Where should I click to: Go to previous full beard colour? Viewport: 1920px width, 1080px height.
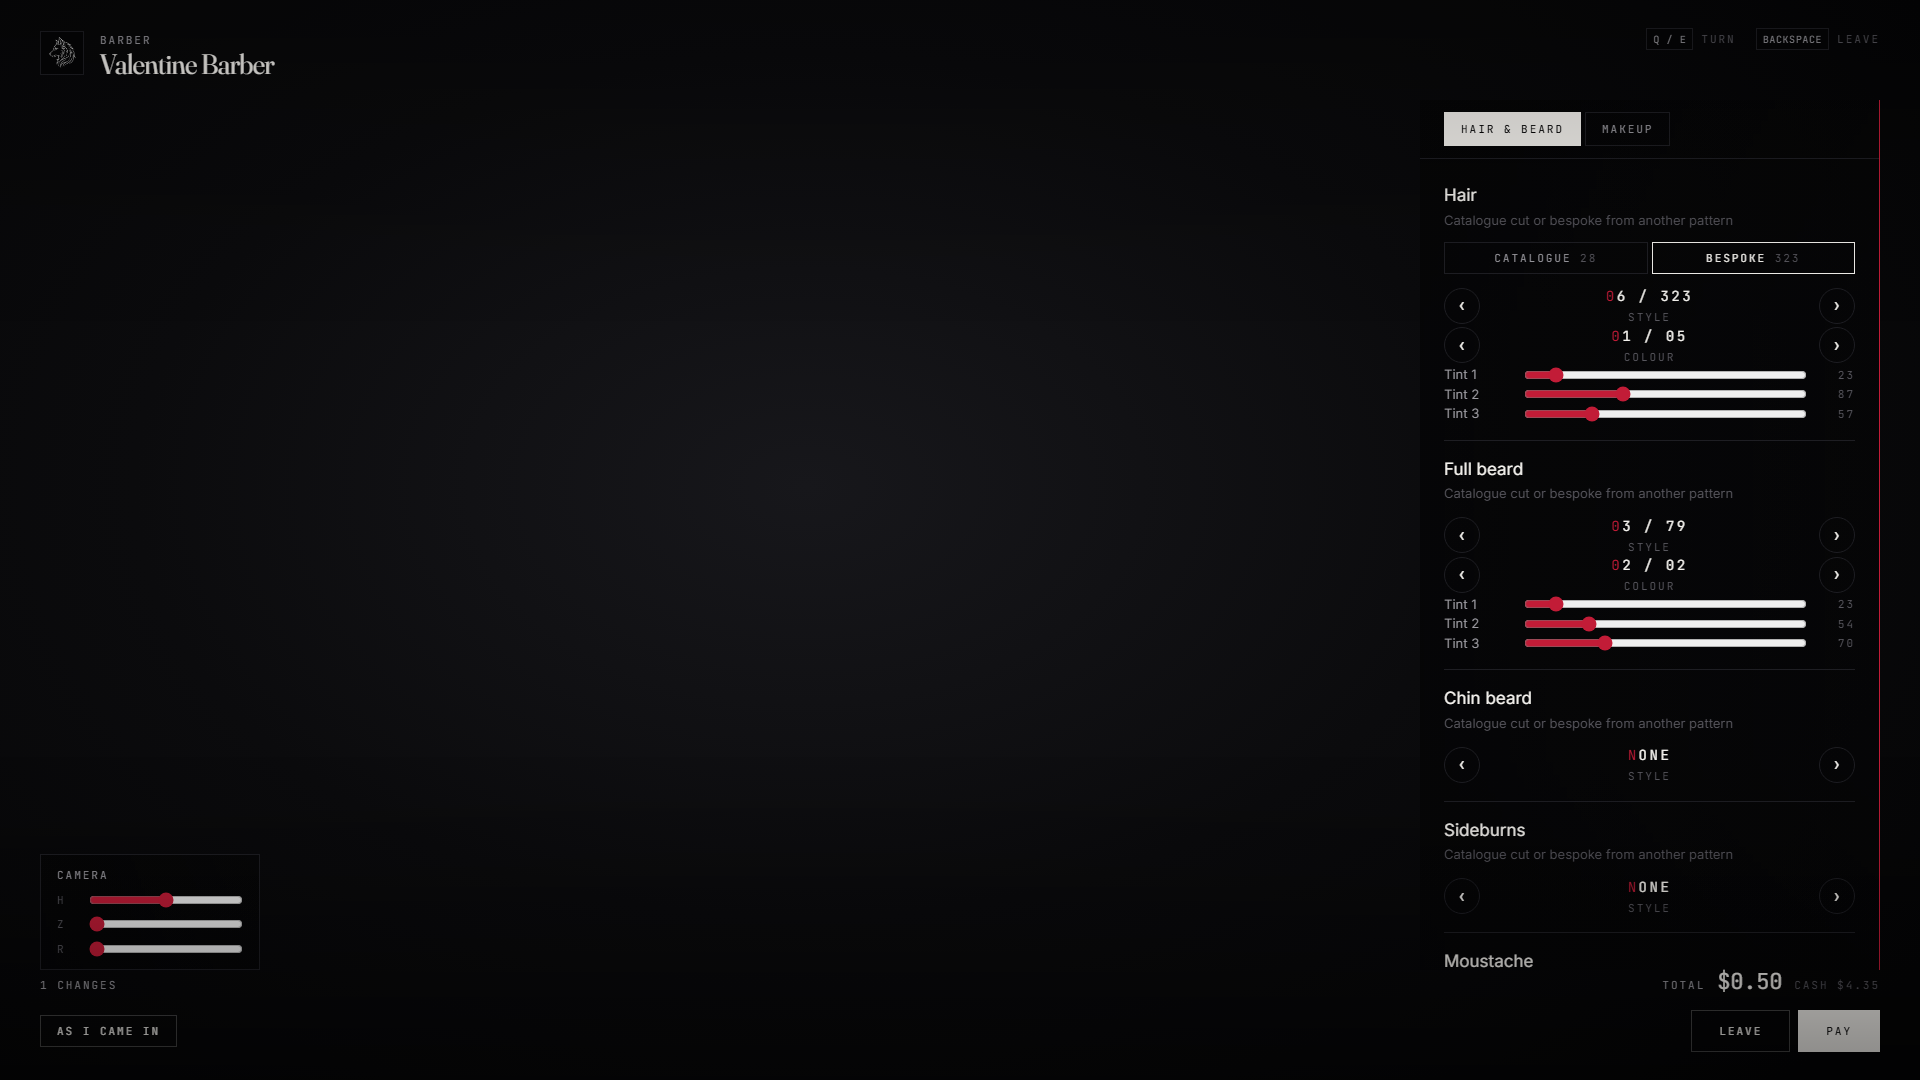pyautogui.click(x=1462, y=575)
